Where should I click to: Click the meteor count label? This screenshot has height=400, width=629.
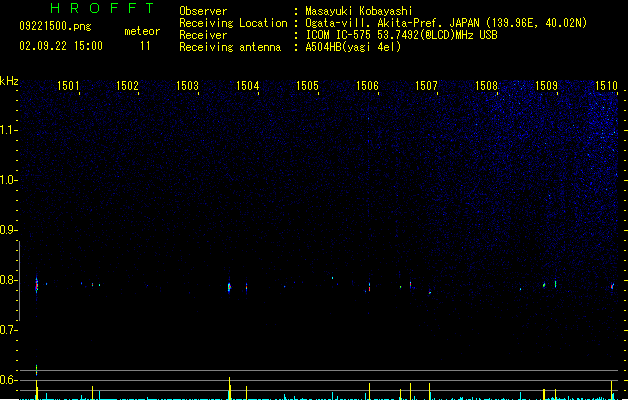(x=142, y=31)
